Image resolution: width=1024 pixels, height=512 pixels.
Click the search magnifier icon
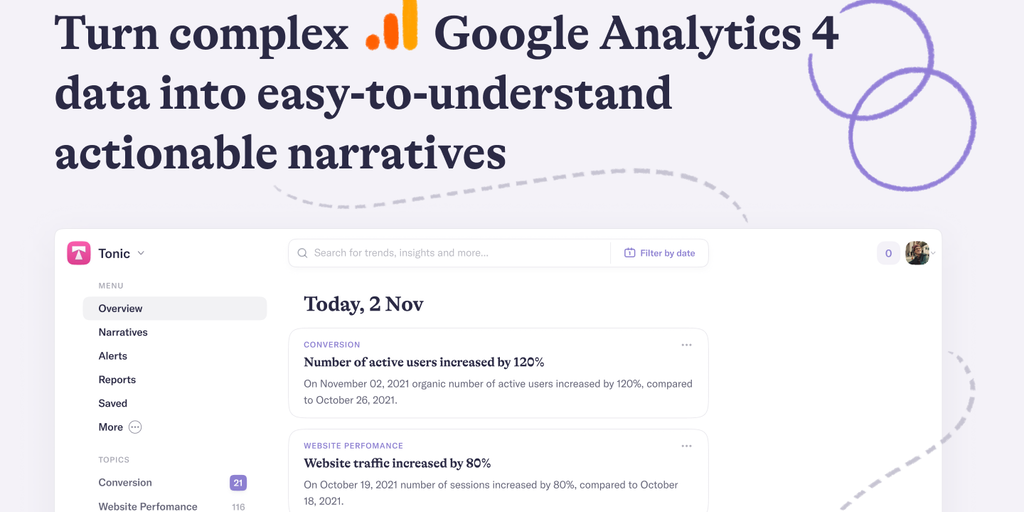(302, 253)
